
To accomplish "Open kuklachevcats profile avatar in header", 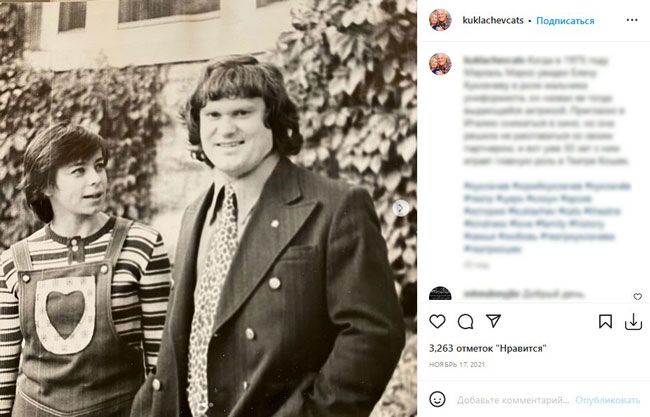I will click(440, 20).
